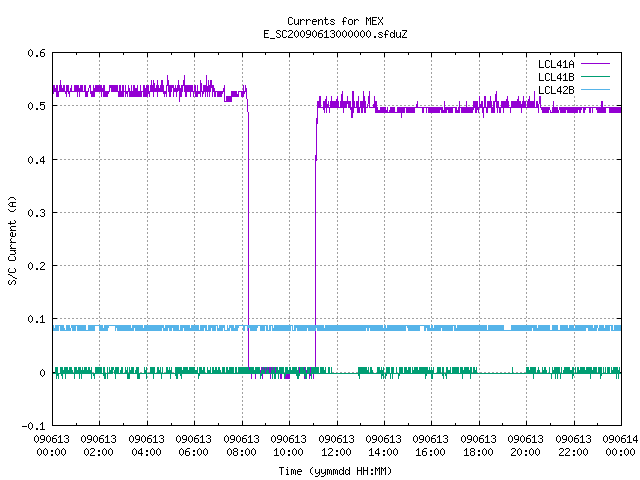The height and width of the screenshot is (480, 640).
Task: Click the x-axis tick 090613 04:00
Action: [x=146, y=446]
